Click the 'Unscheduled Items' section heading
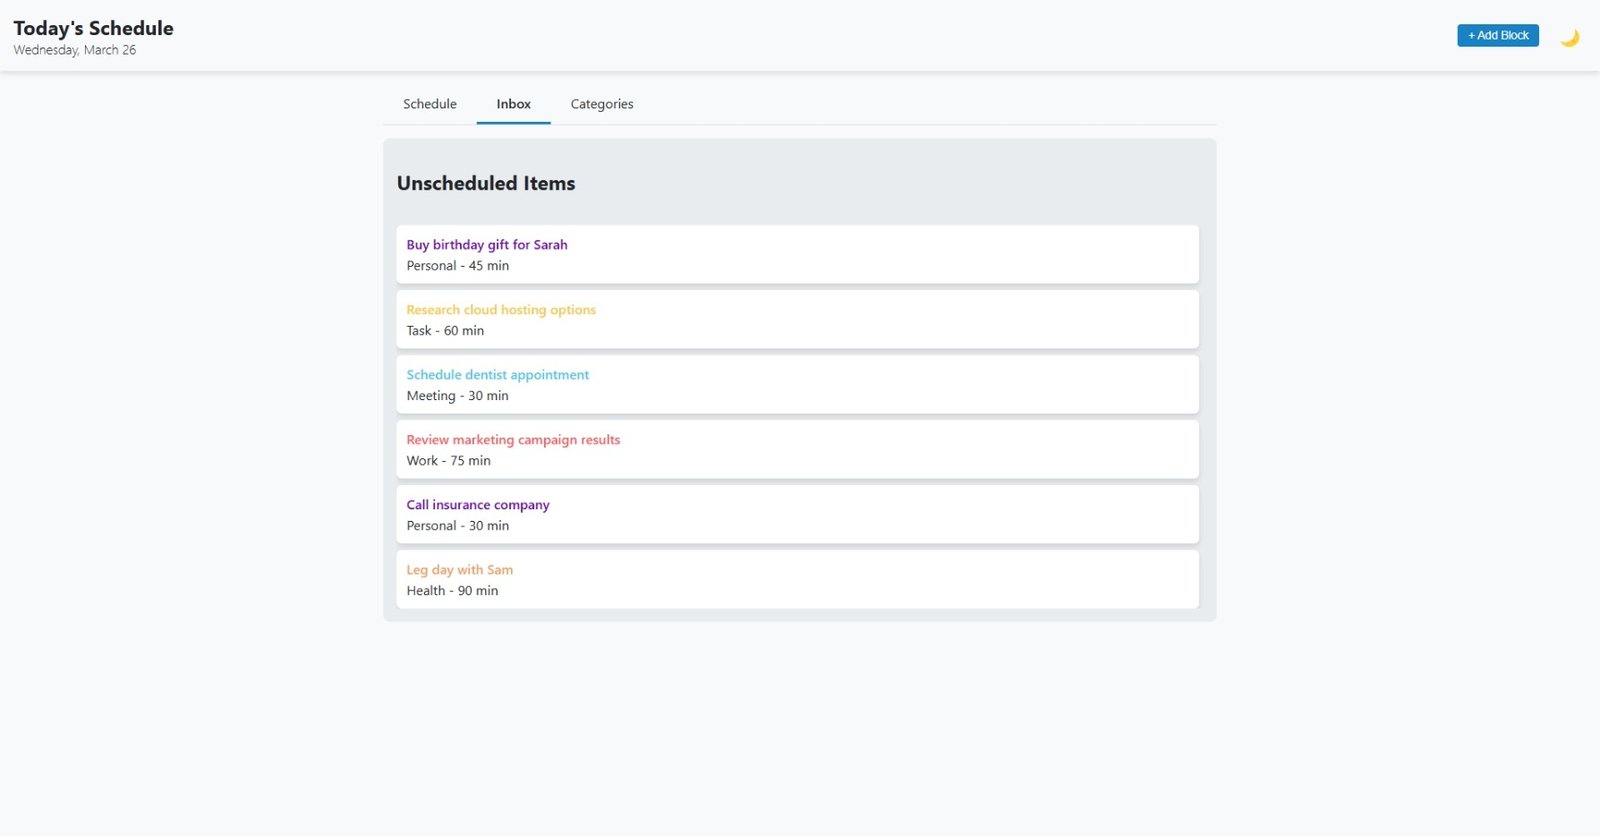The width and height of the screenshot is (1600, 836). point(485,183)
